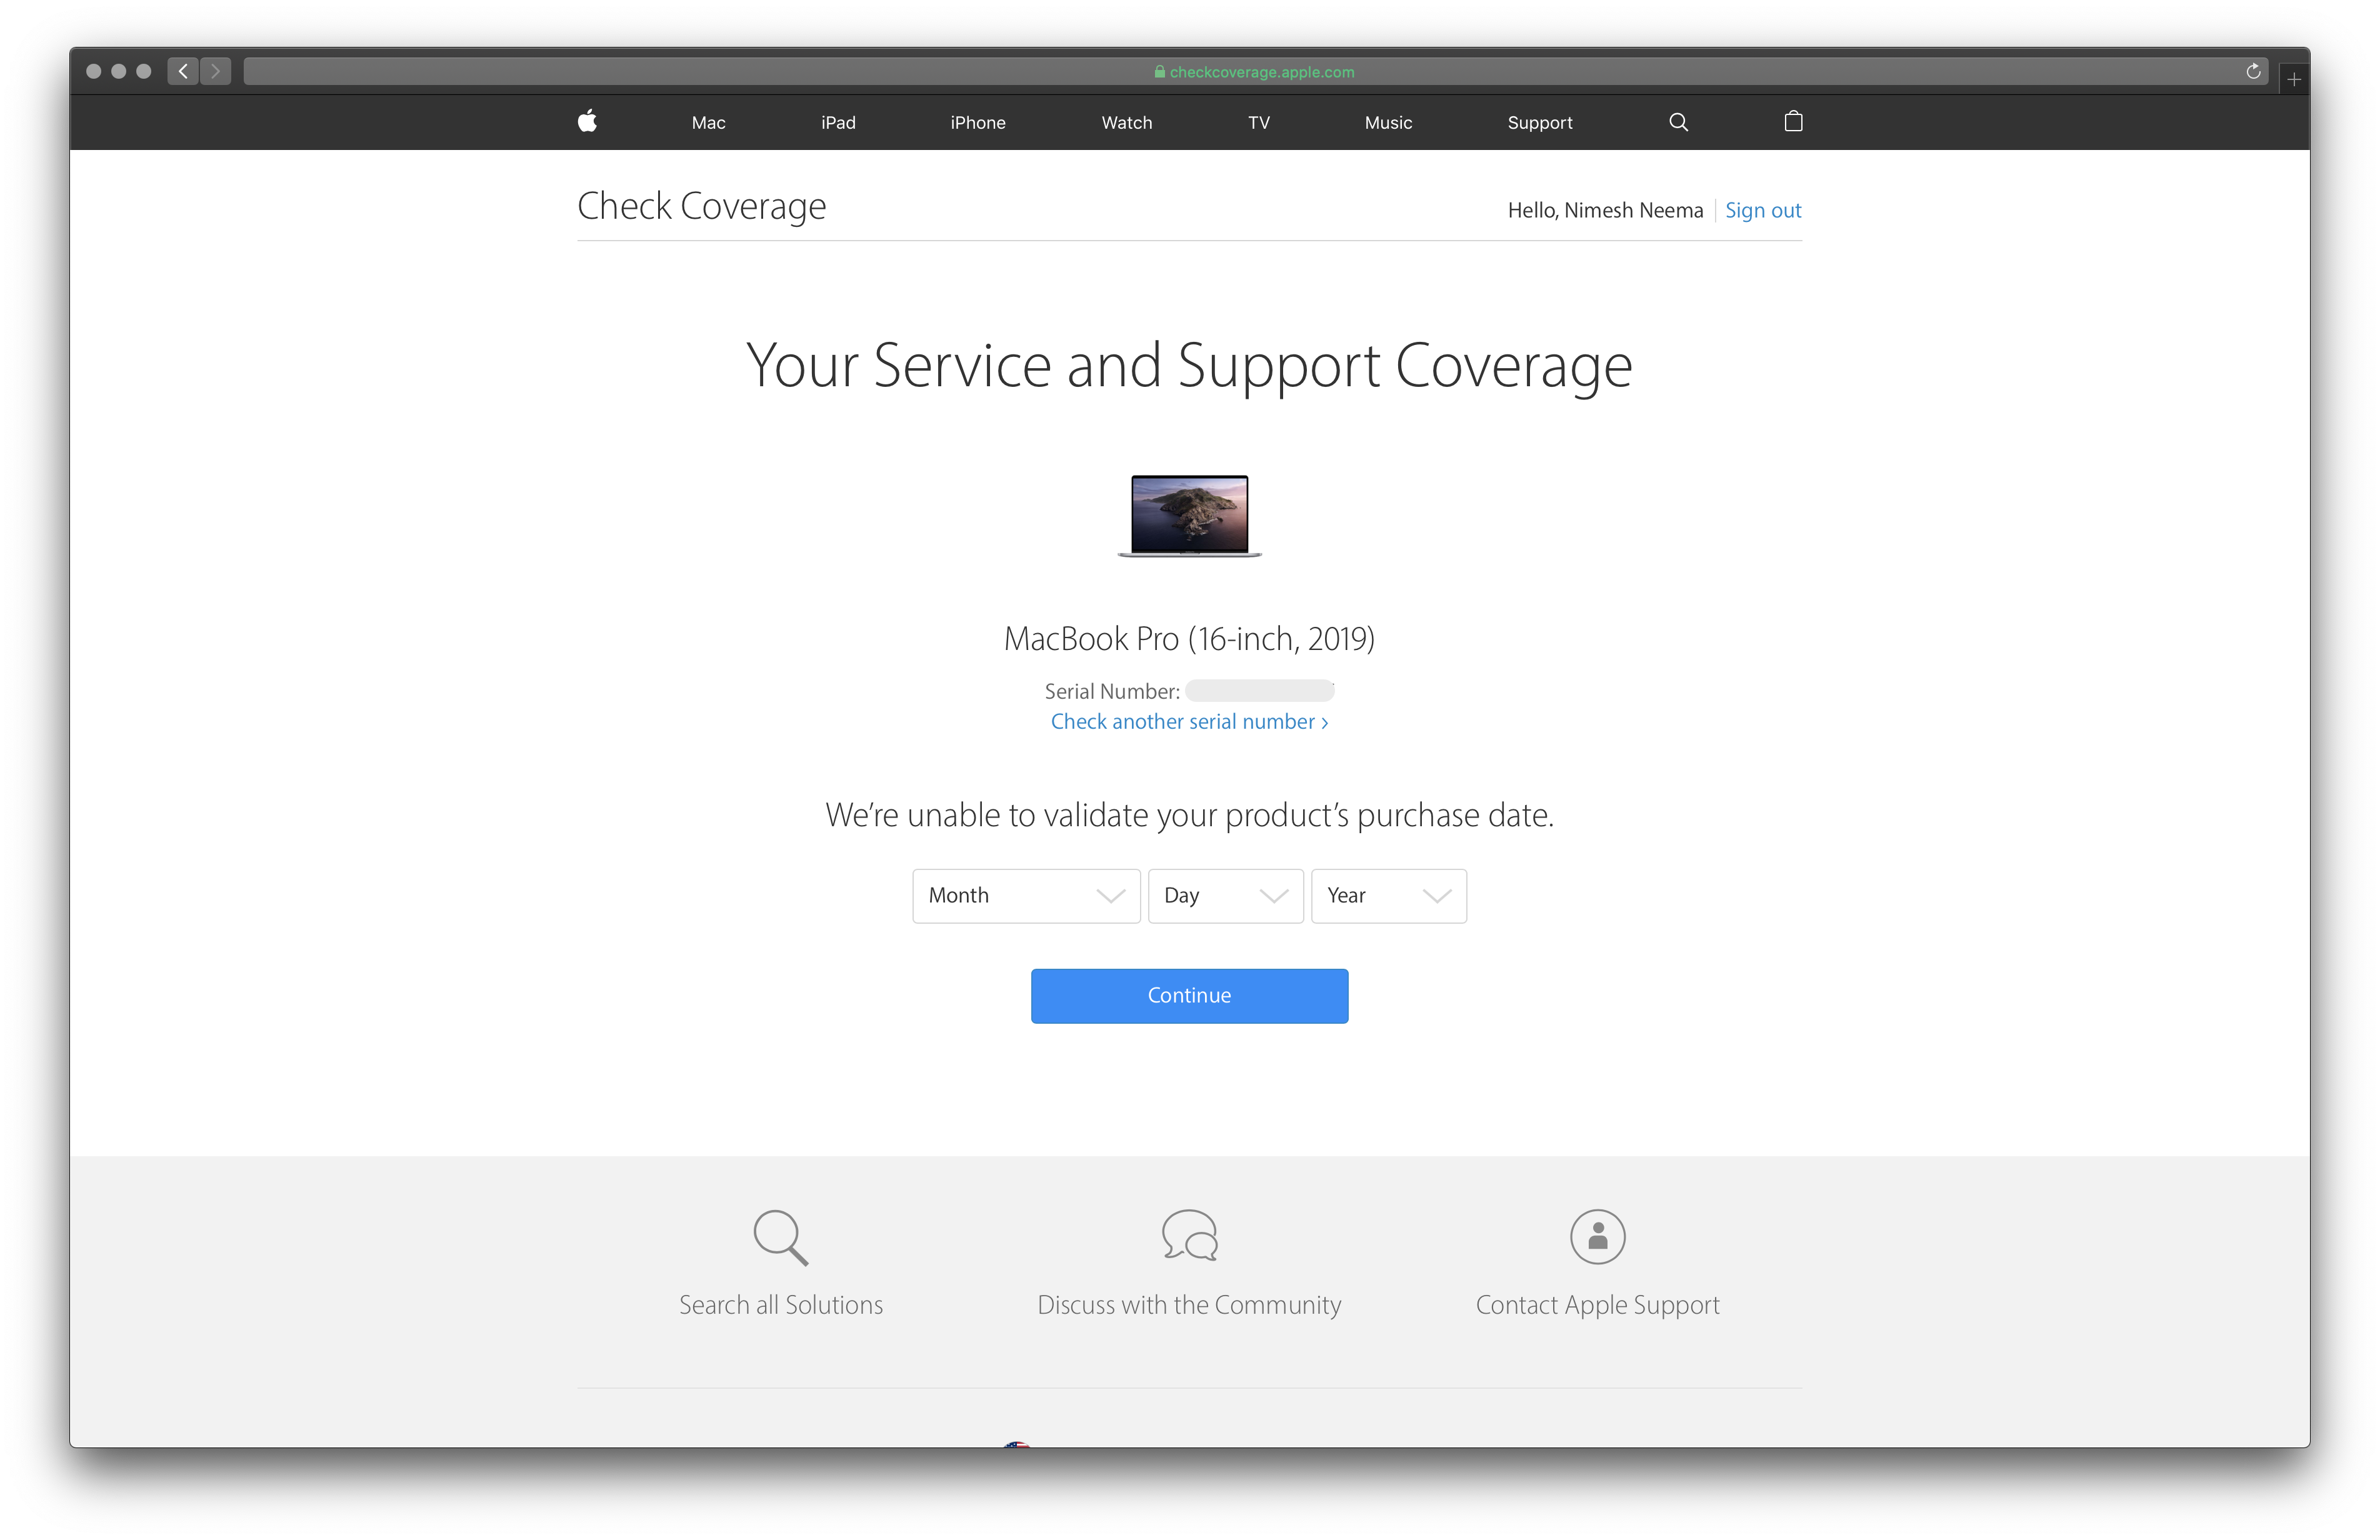Viewport: 2380px width, 1540px height.
Task: Go back with browser back arrow
Action: click(183, 71)
